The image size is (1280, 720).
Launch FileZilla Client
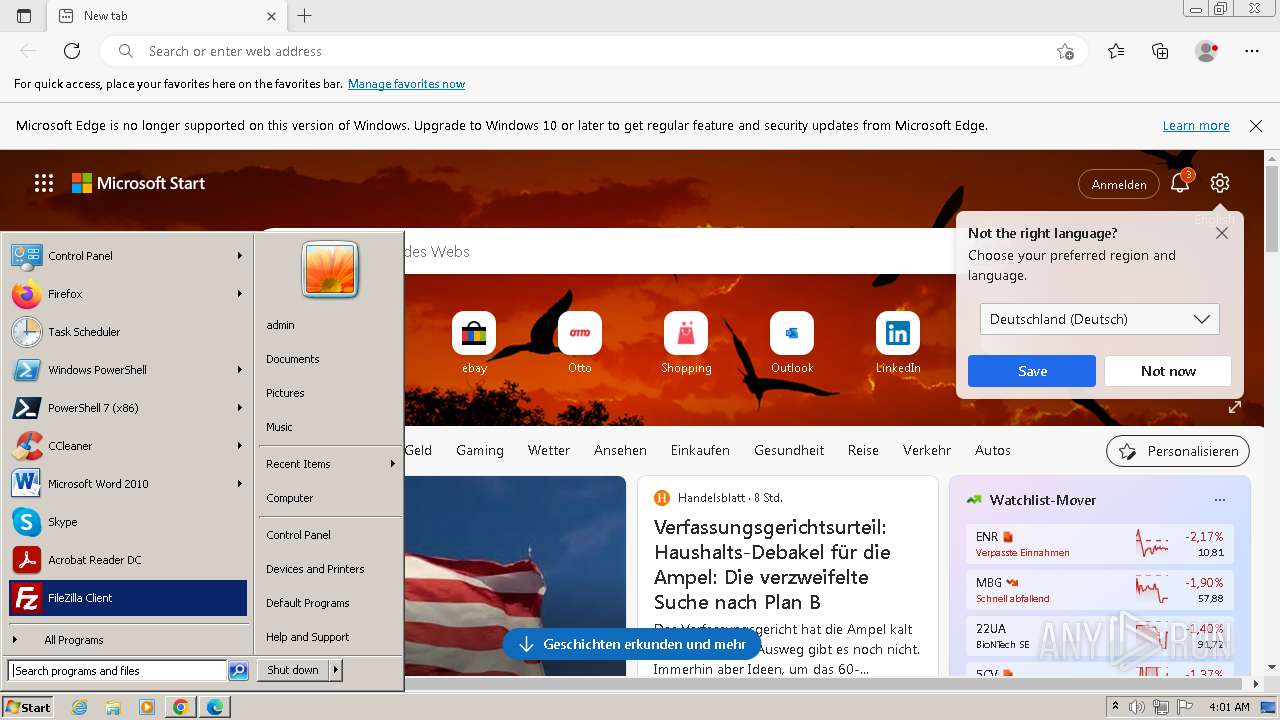click(x=127, y=598)
